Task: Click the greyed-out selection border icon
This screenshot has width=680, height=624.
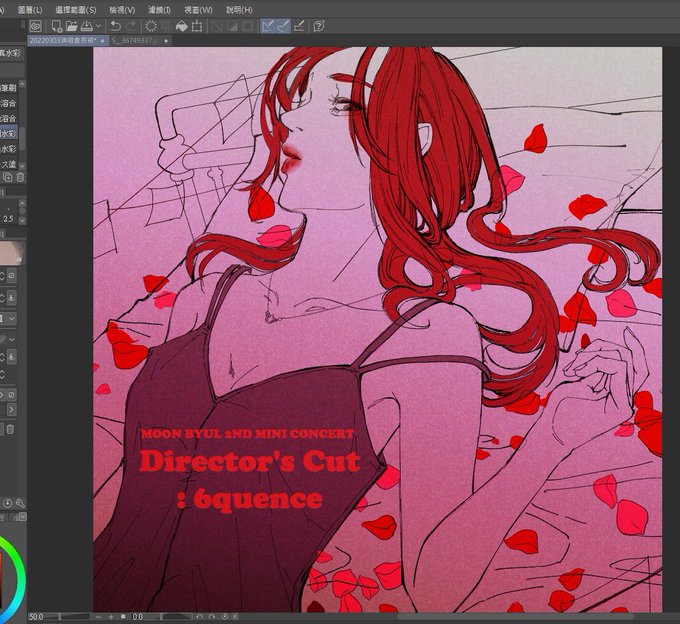Action: [248, 26]
